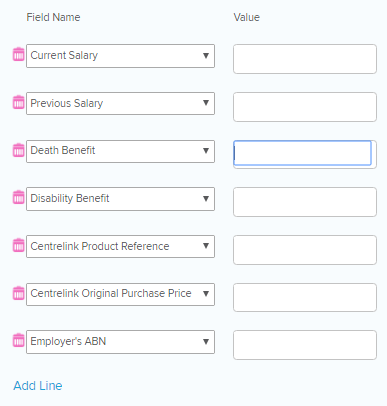This screenshot has width=387, height=406.
Task: Click Add Line link
Action: (x=38, y=386)
